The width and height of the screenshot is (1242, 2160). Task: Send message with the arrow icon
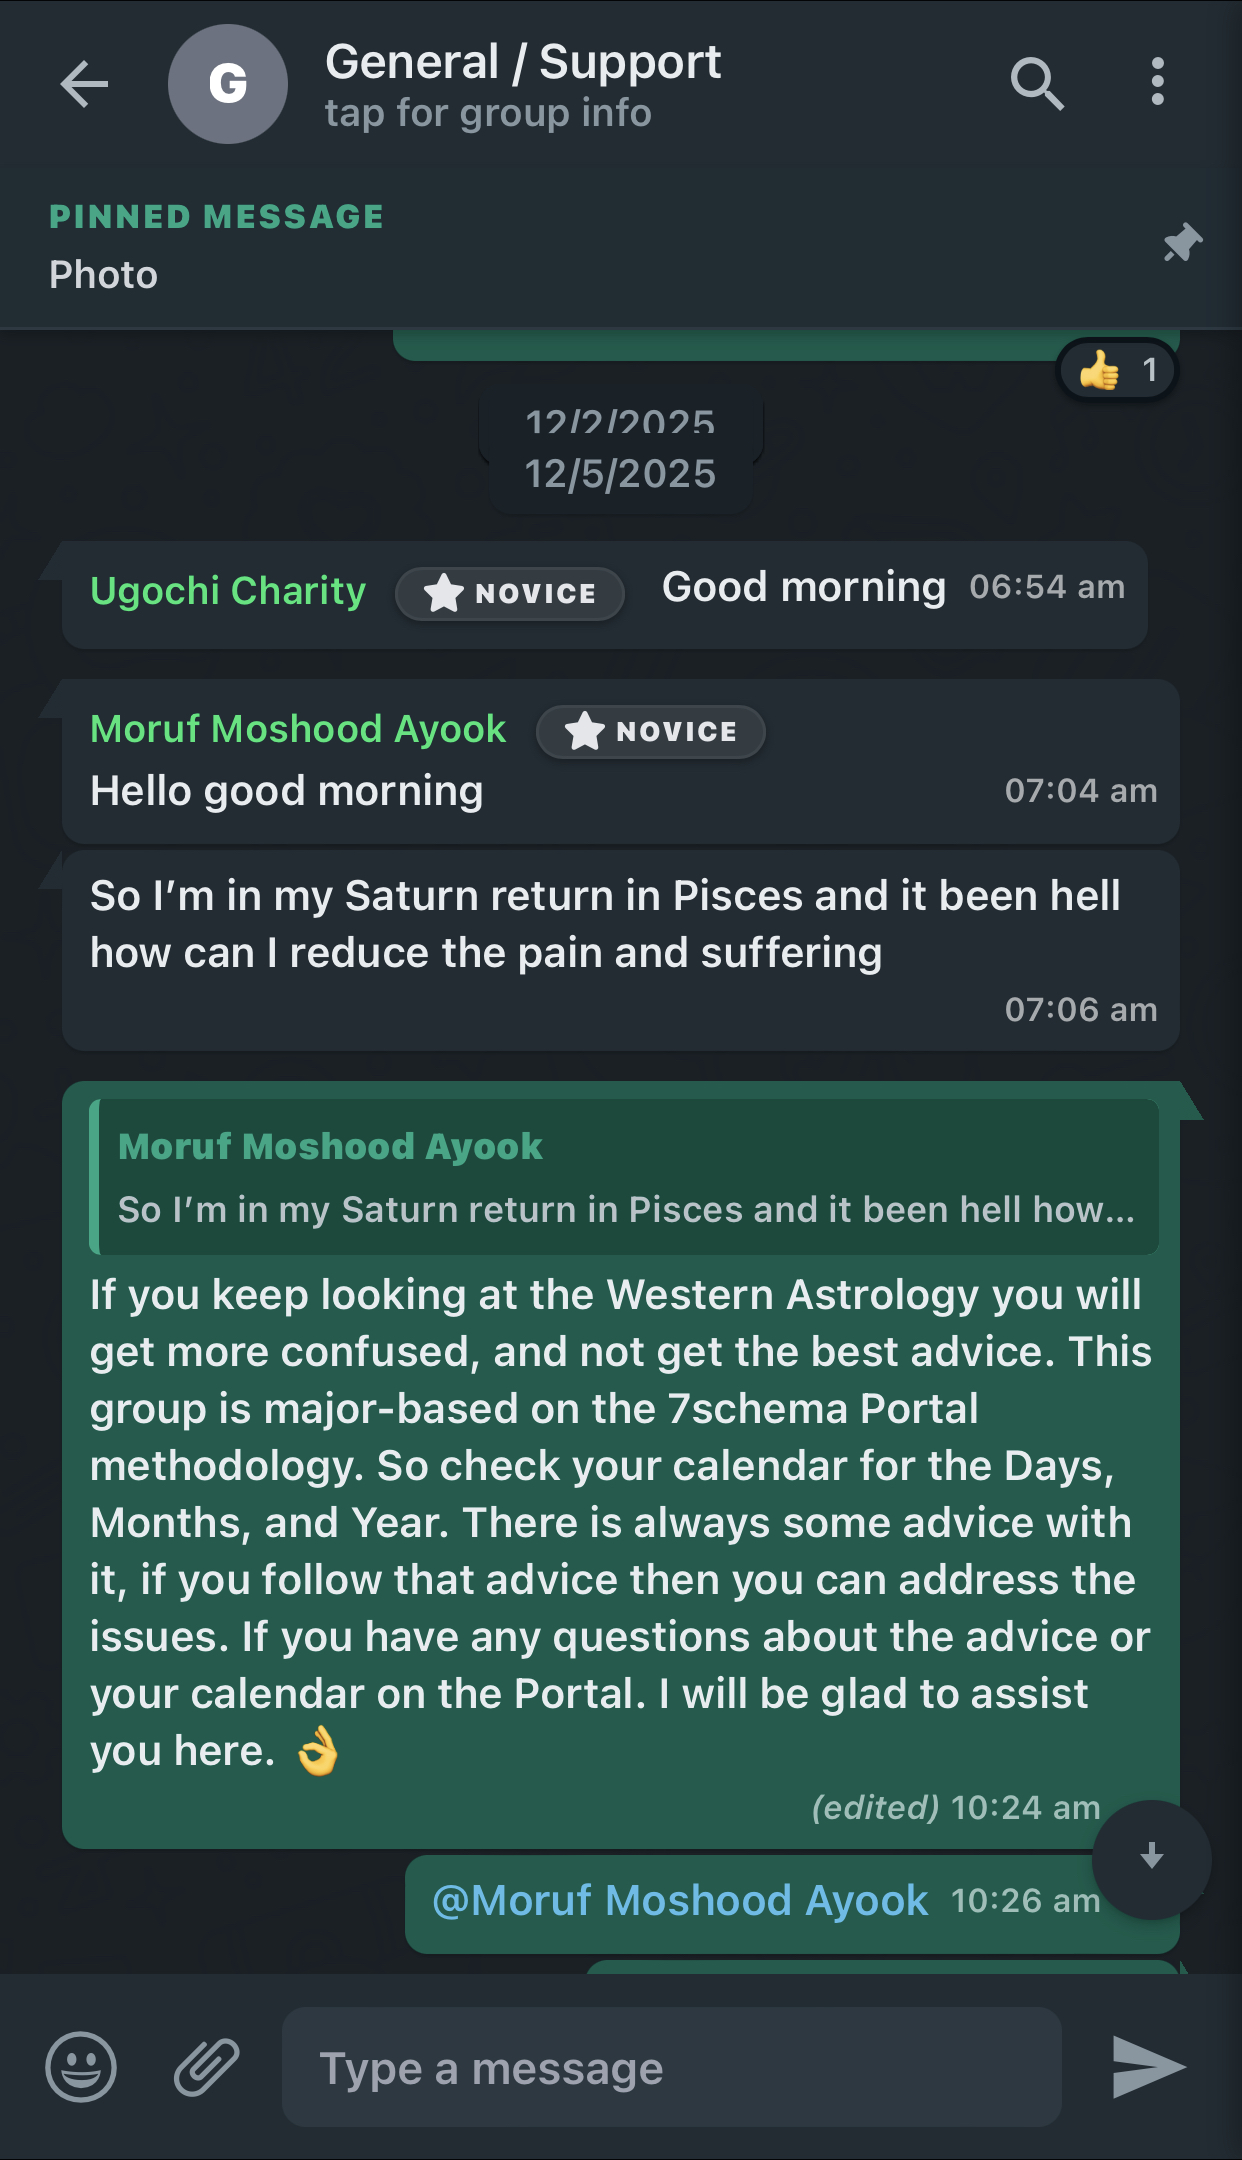pos(1148,2067)
